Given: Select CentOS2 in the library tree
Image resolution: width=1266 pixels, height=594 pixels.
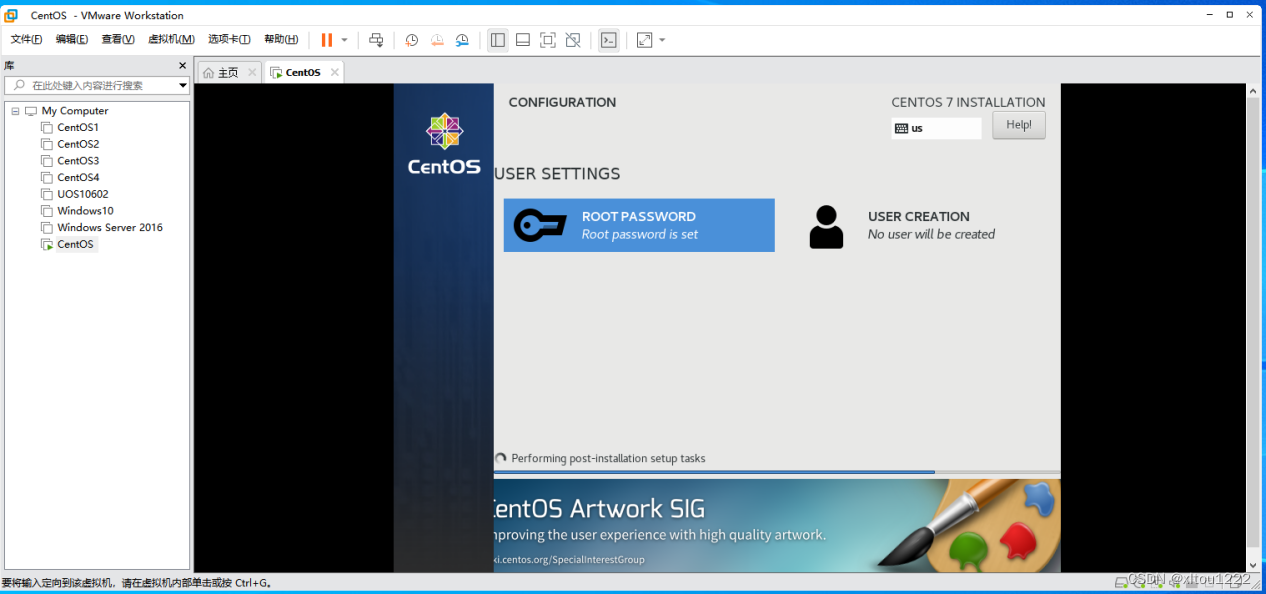Looking at the screenshot, I should 78,144.
